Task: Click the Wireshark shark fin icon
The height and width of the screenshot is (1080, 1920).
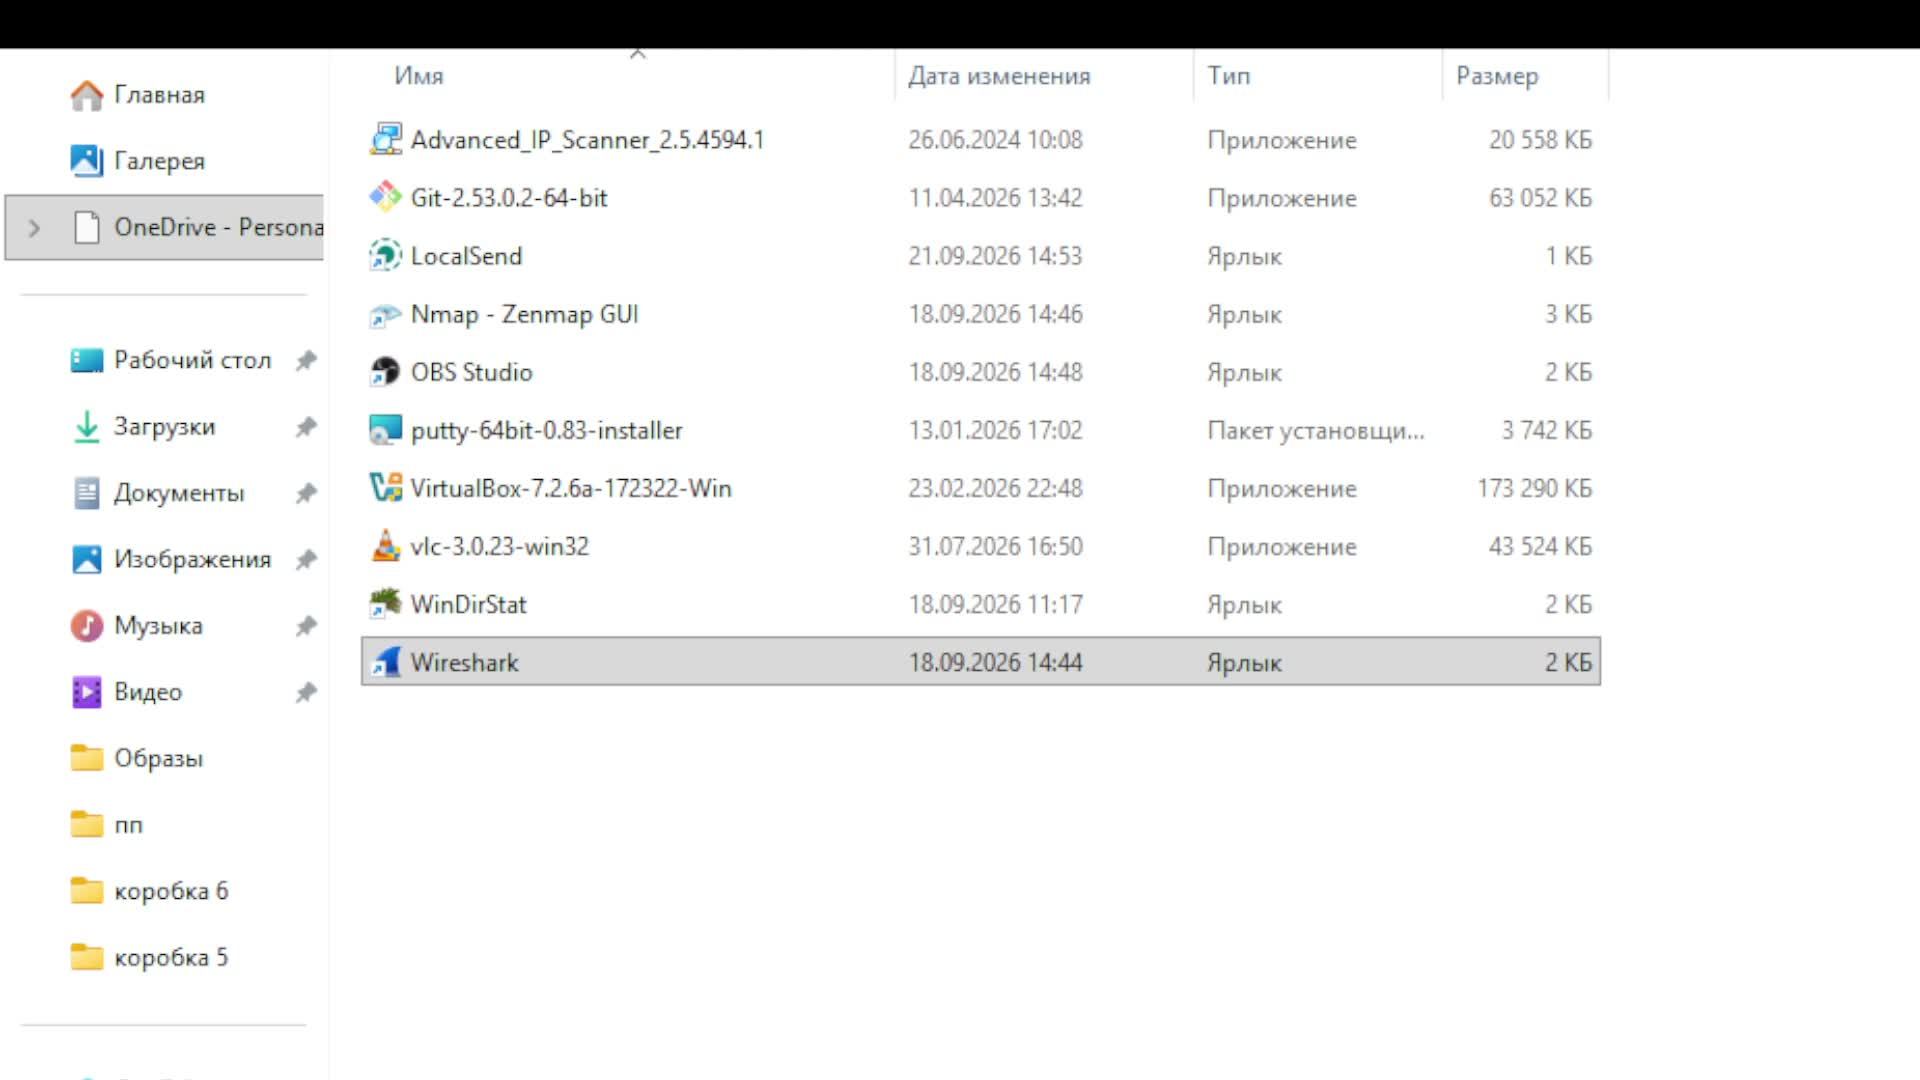Action: click(385, 662)
